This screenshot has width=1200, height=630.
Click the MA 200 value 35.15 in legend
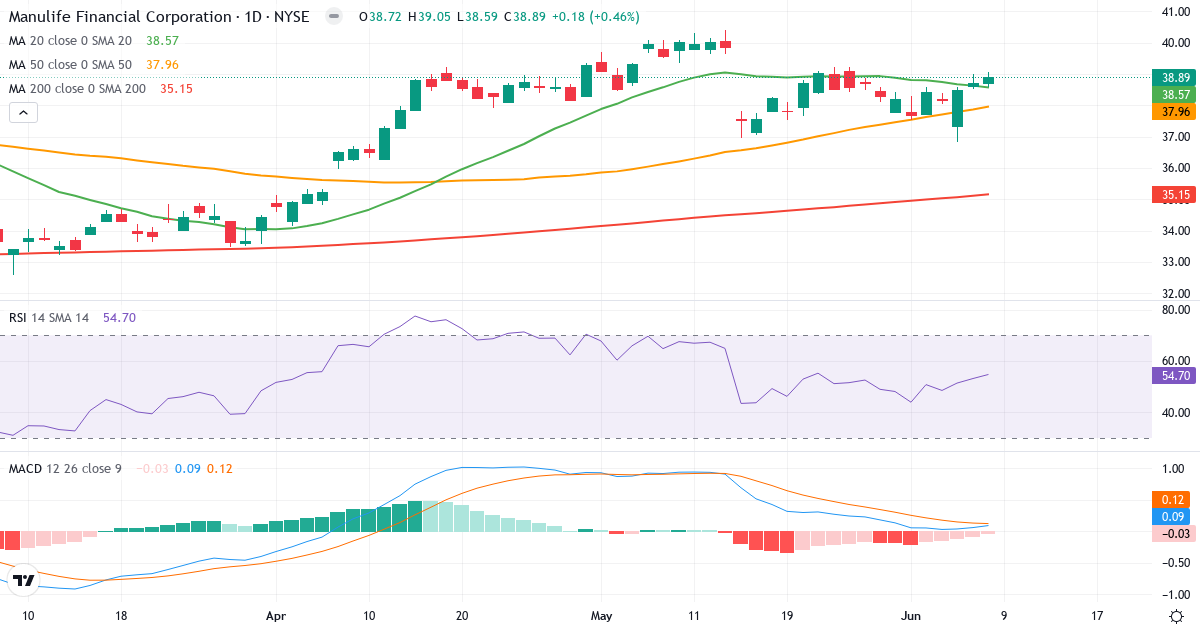click(x=176, y=89)
